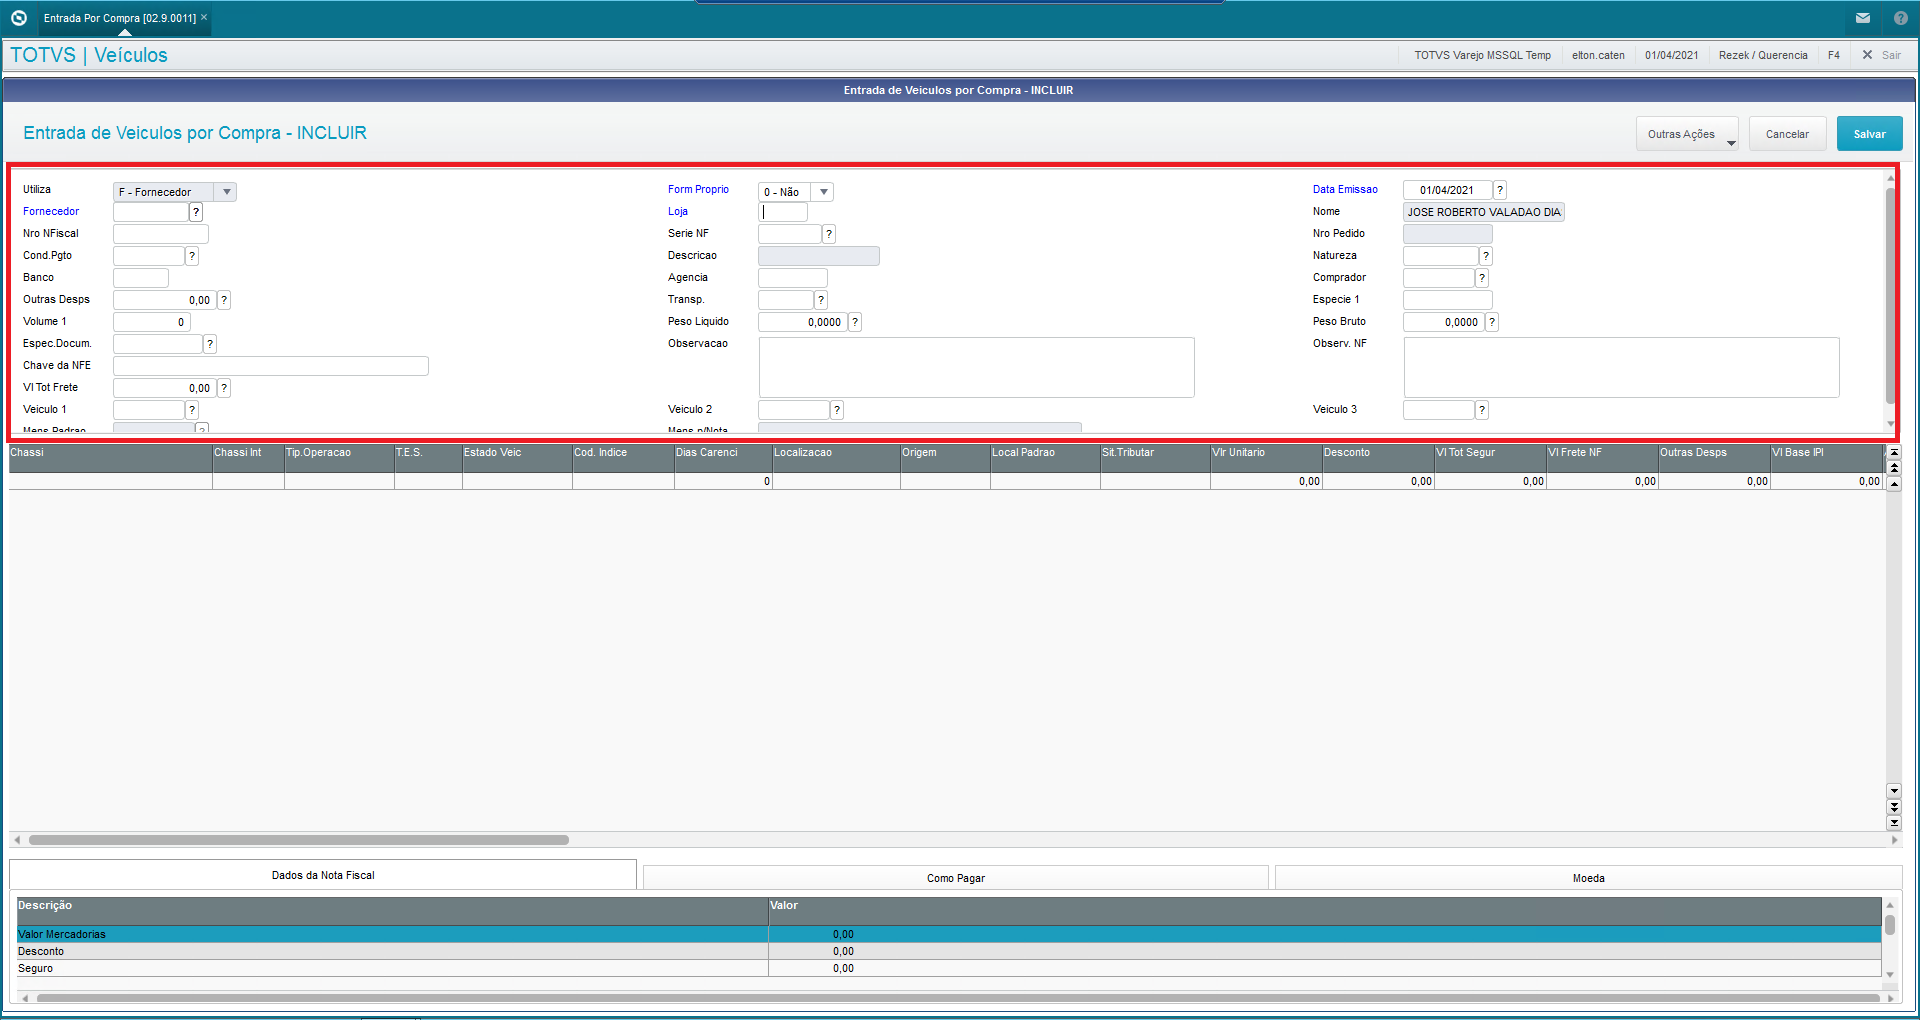
Task: Select the Entrada Por Compra [02.9.0011] tab
Action: (119, 18)
